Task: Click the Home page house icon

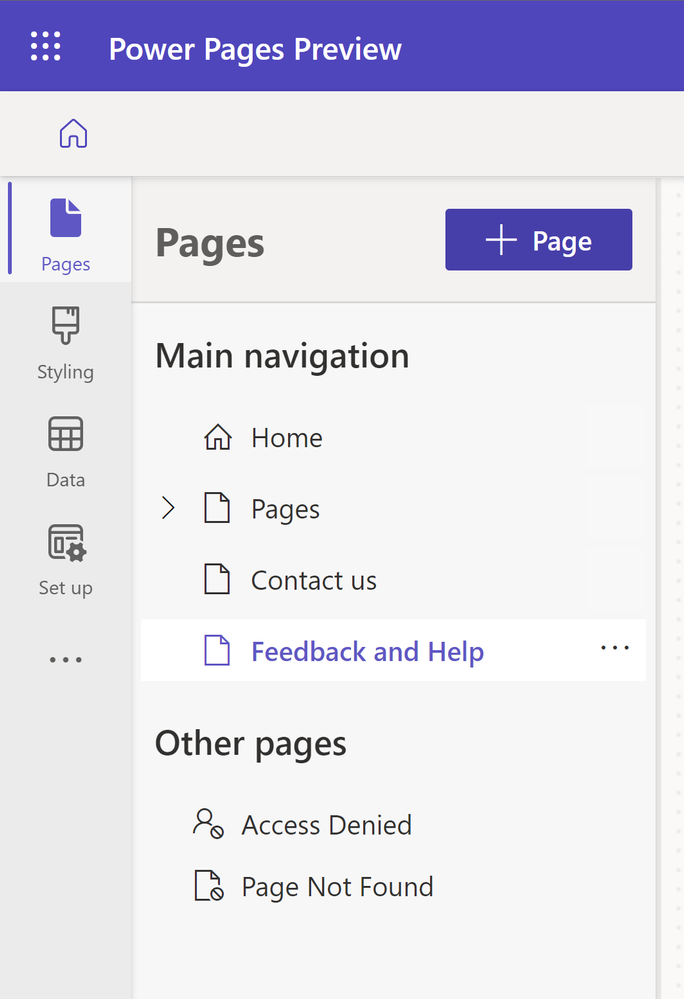Action: click(218, 438)
